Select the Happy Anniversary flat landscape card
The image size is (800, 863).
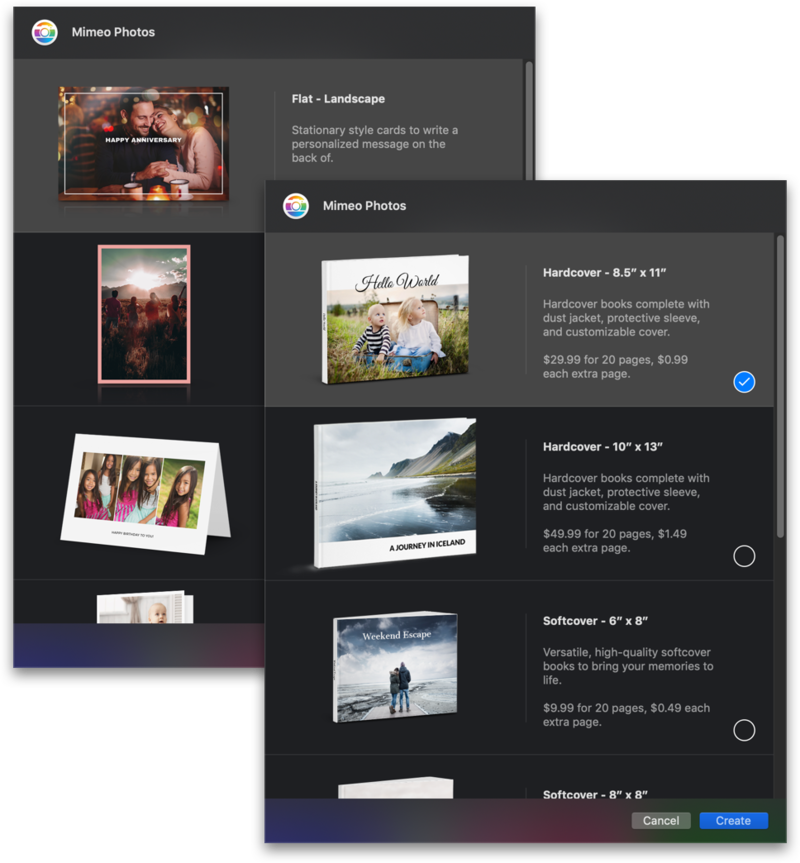(x=143, y=143)
